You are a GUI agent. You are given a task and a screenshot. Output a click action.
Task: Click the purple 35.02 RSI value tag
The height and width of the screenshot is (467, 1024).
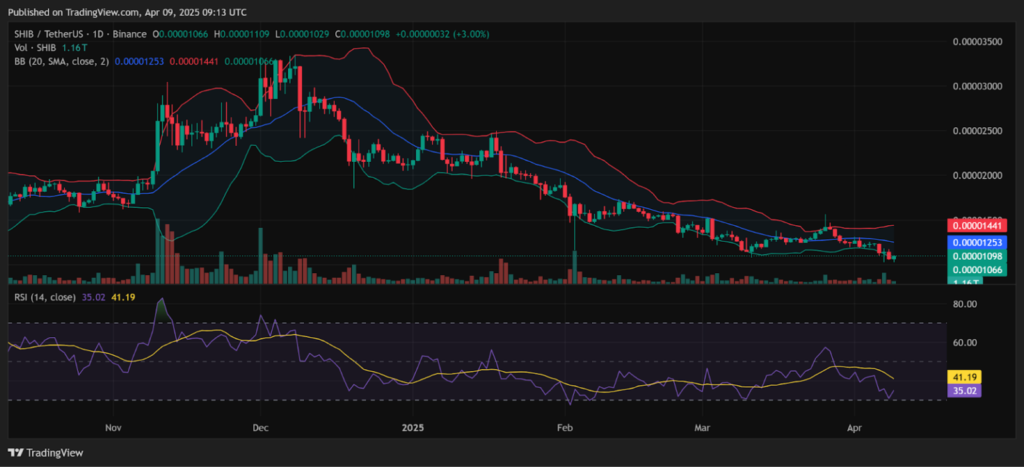964,391
